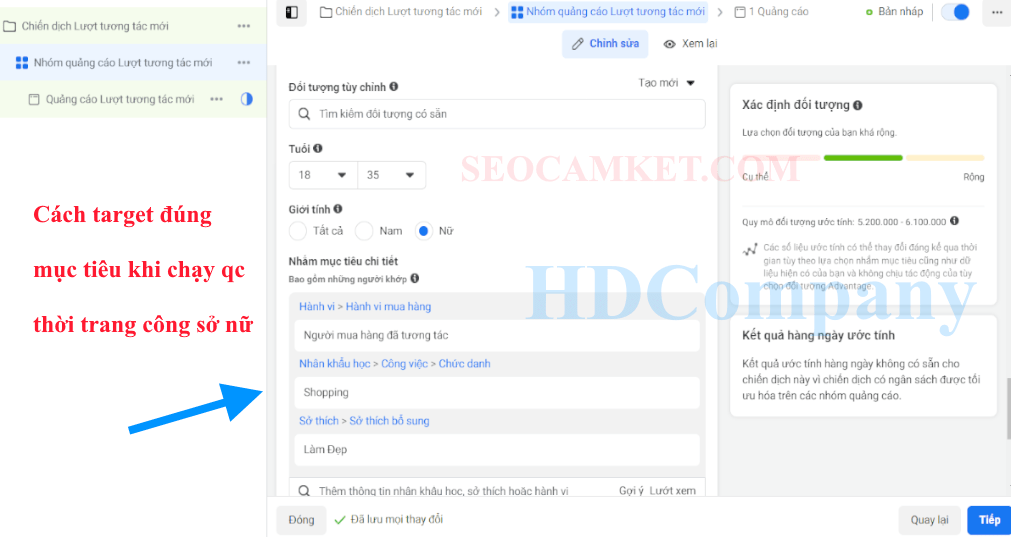Open 1 Quảng cáo breadcrumb
Viewport: 1011px width, 537px height.
point(771,12)
